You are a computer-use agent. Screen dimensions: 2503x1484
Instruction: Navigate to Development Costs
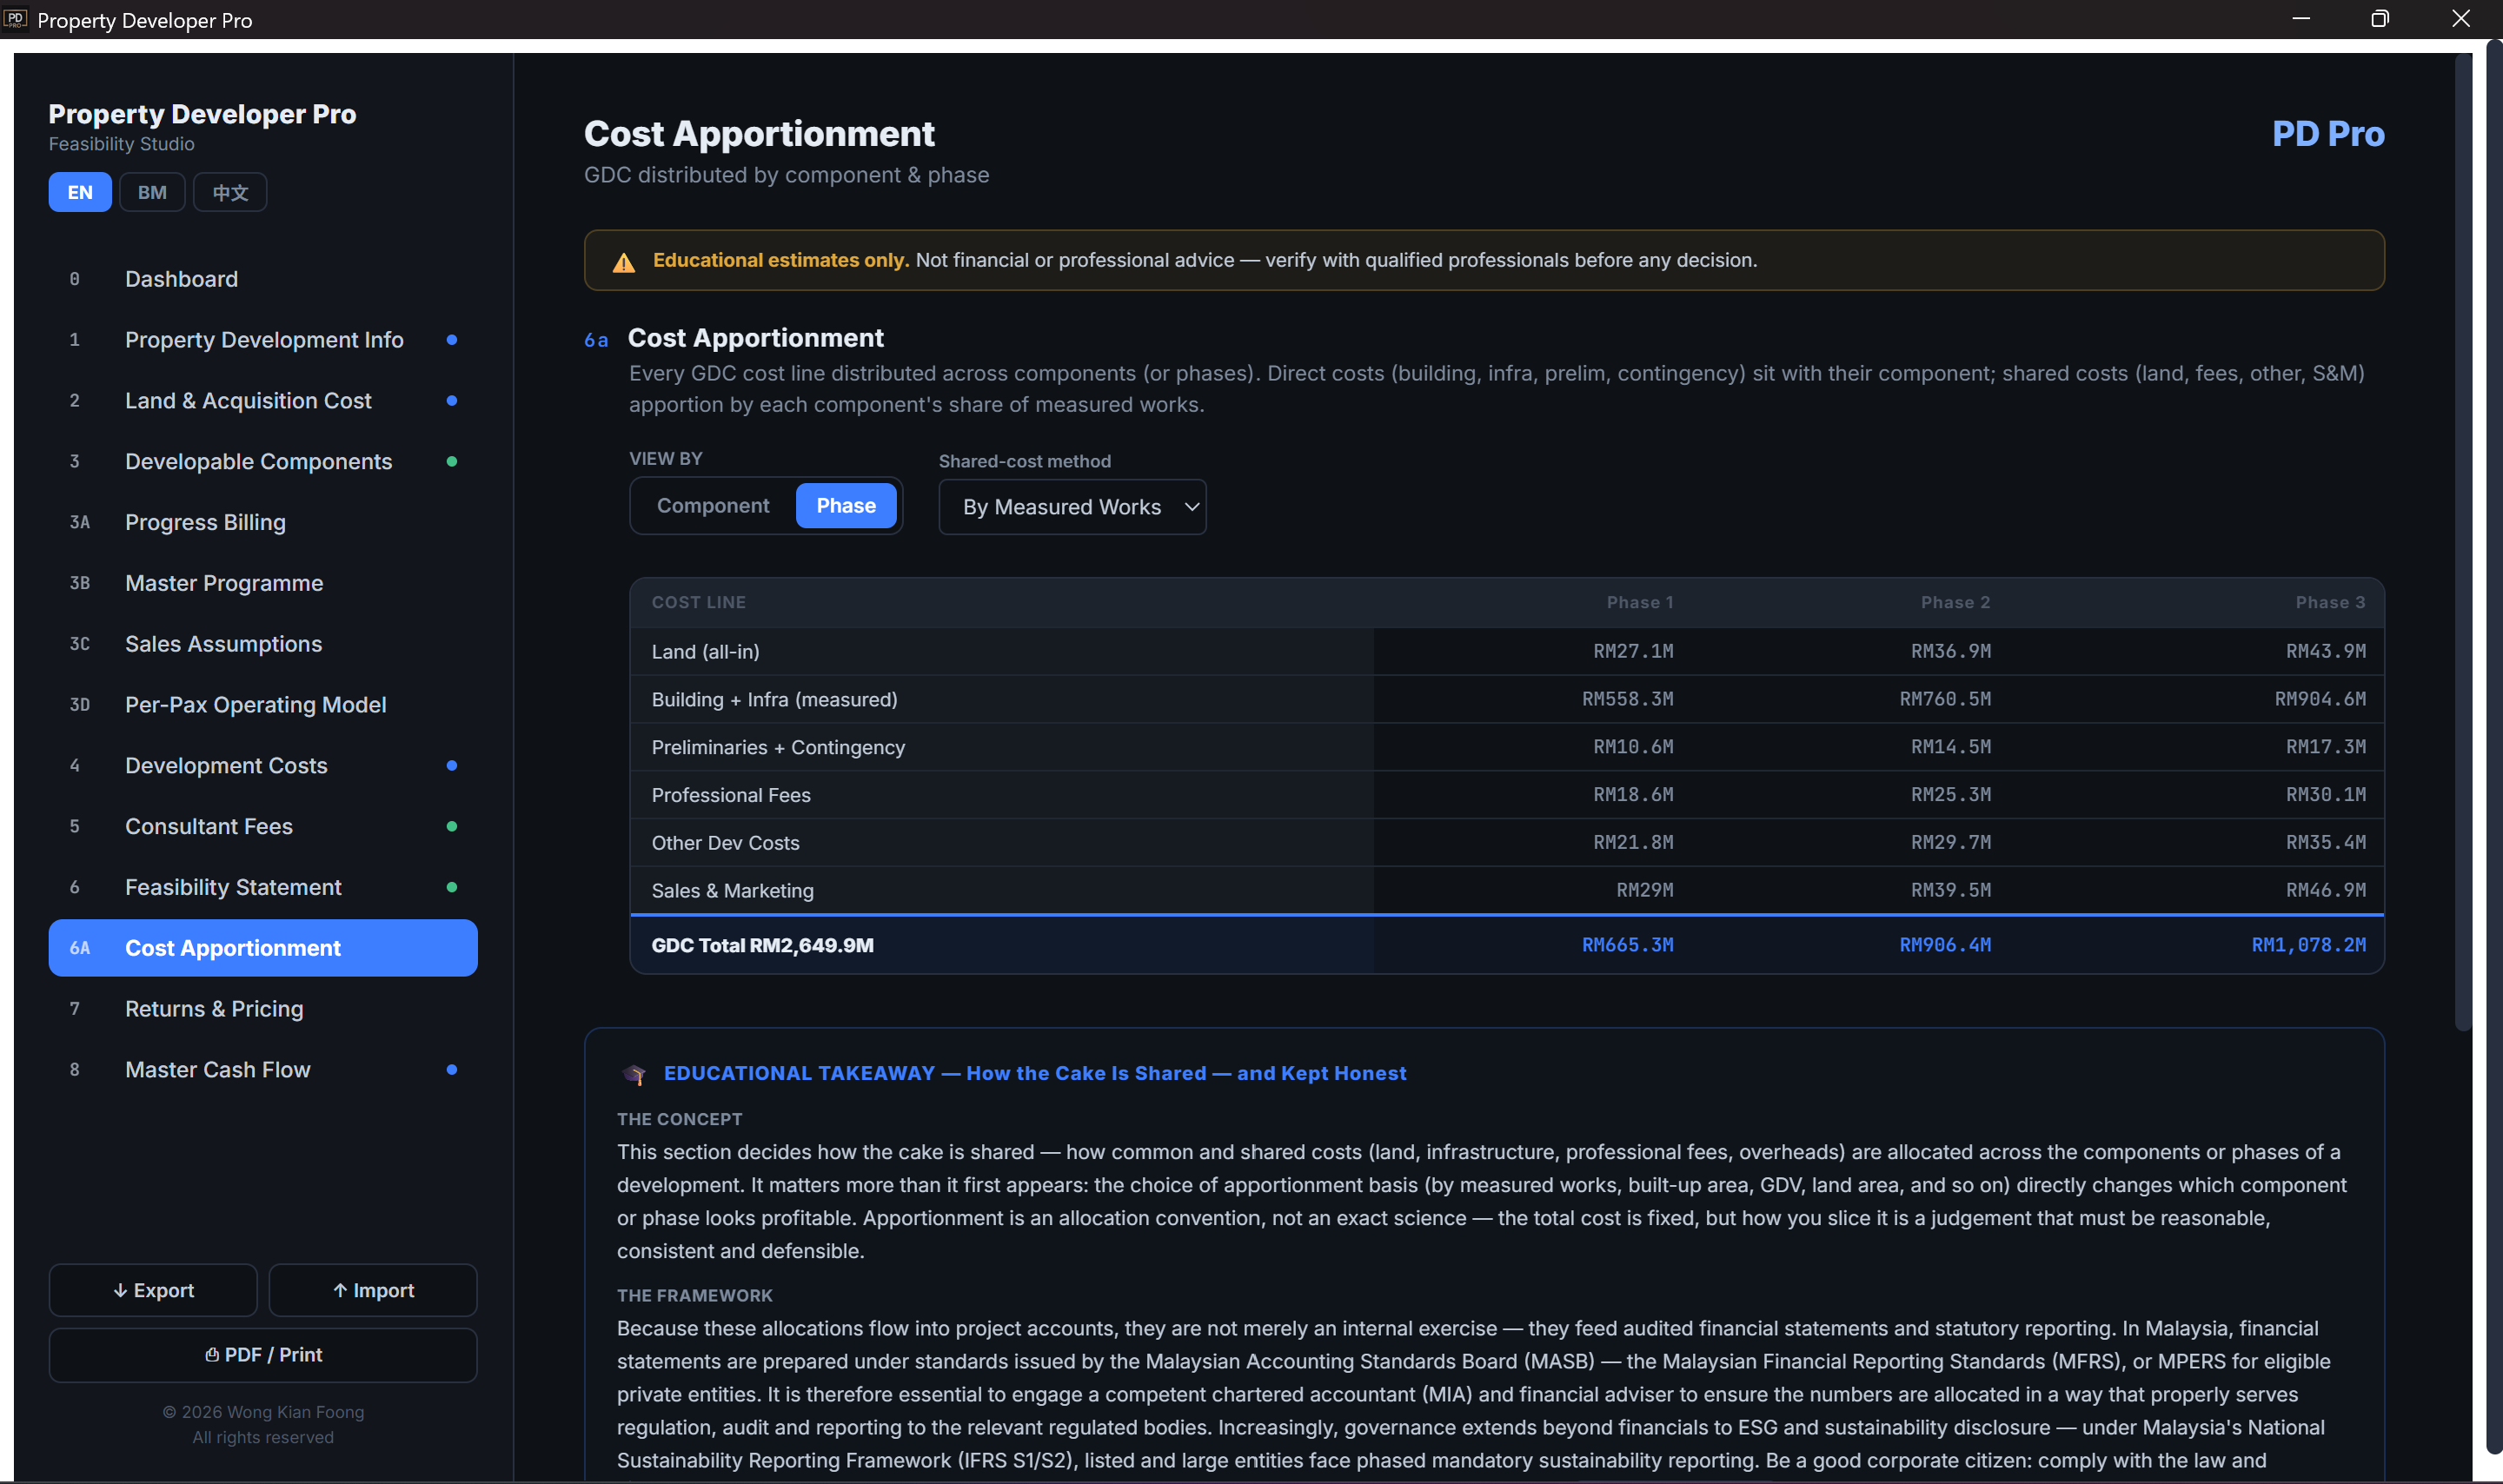[263, 766]
